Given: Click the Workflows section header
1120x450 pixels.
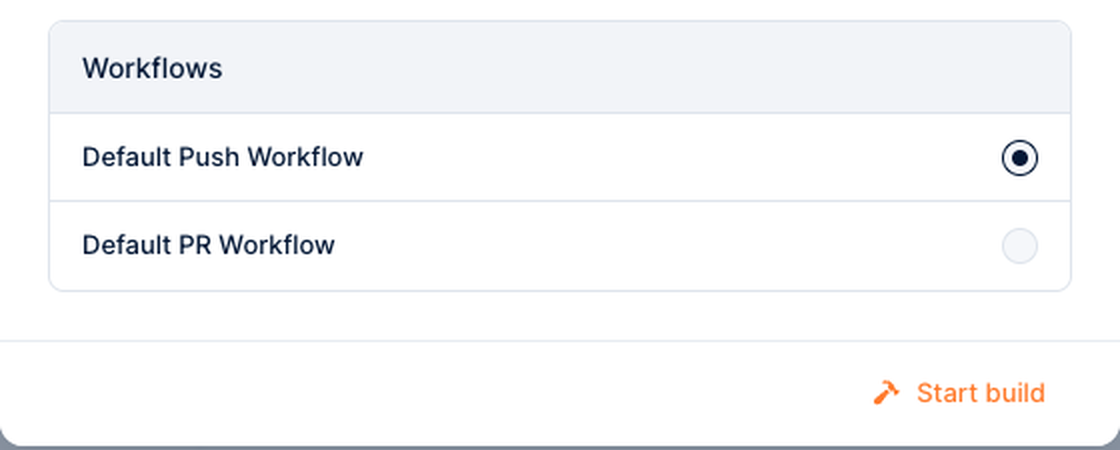Looking at the screenshot, I should (560, 67).
